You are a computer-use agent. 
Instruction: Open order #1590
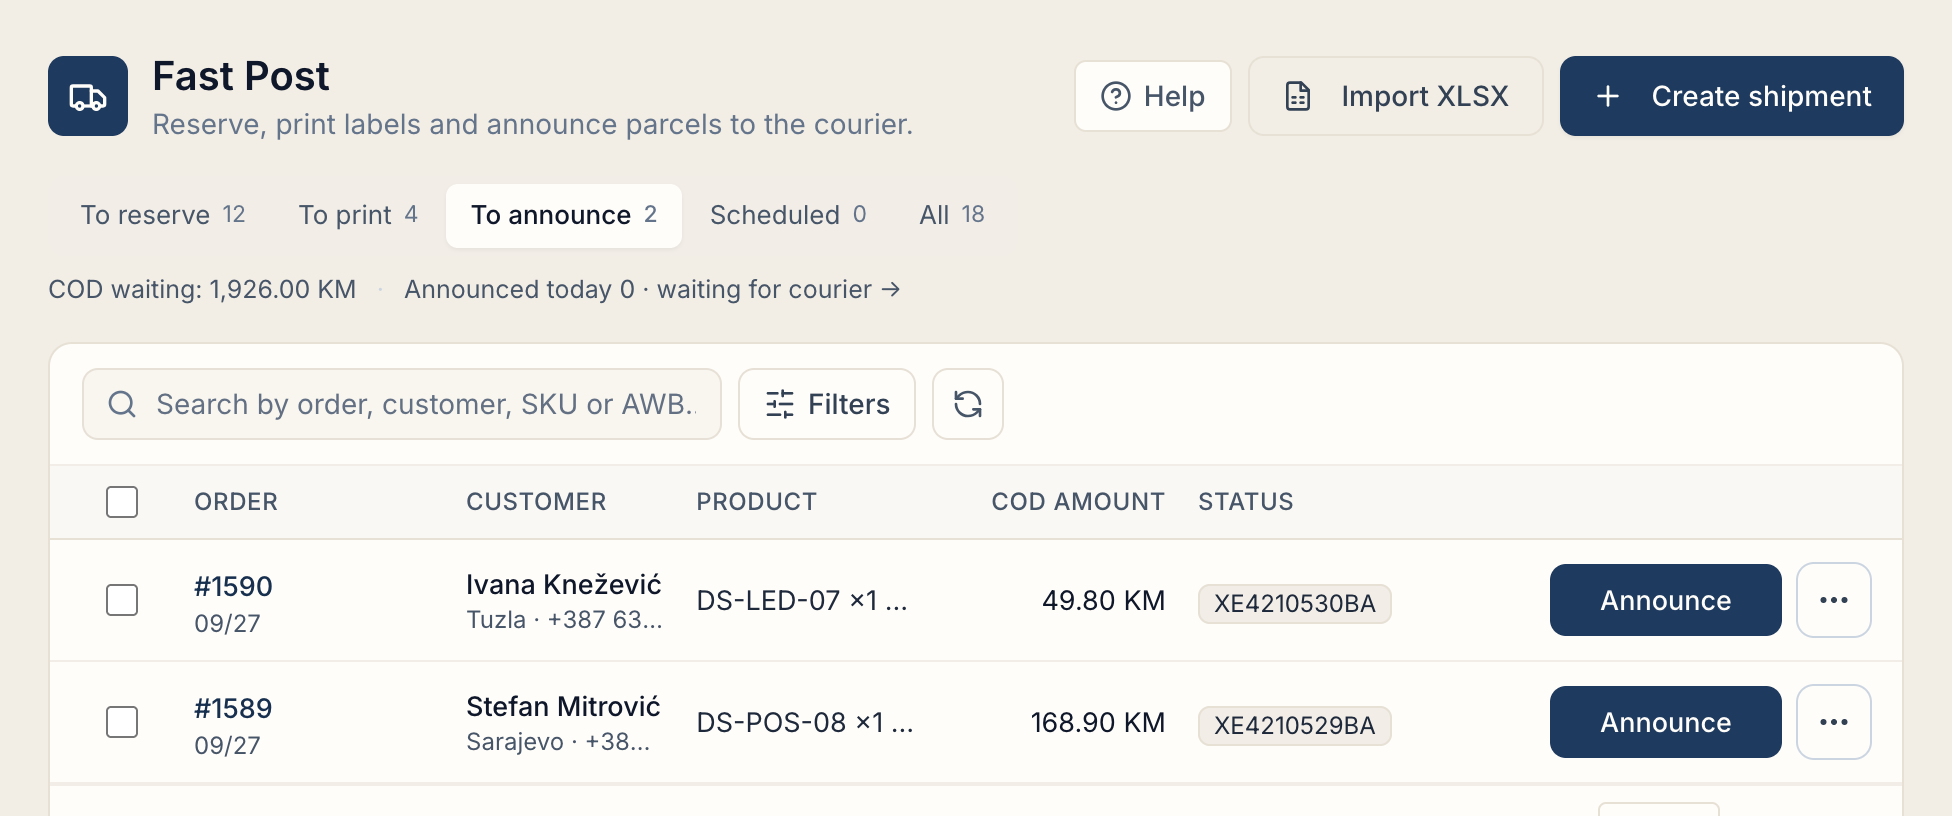(233, 587)
